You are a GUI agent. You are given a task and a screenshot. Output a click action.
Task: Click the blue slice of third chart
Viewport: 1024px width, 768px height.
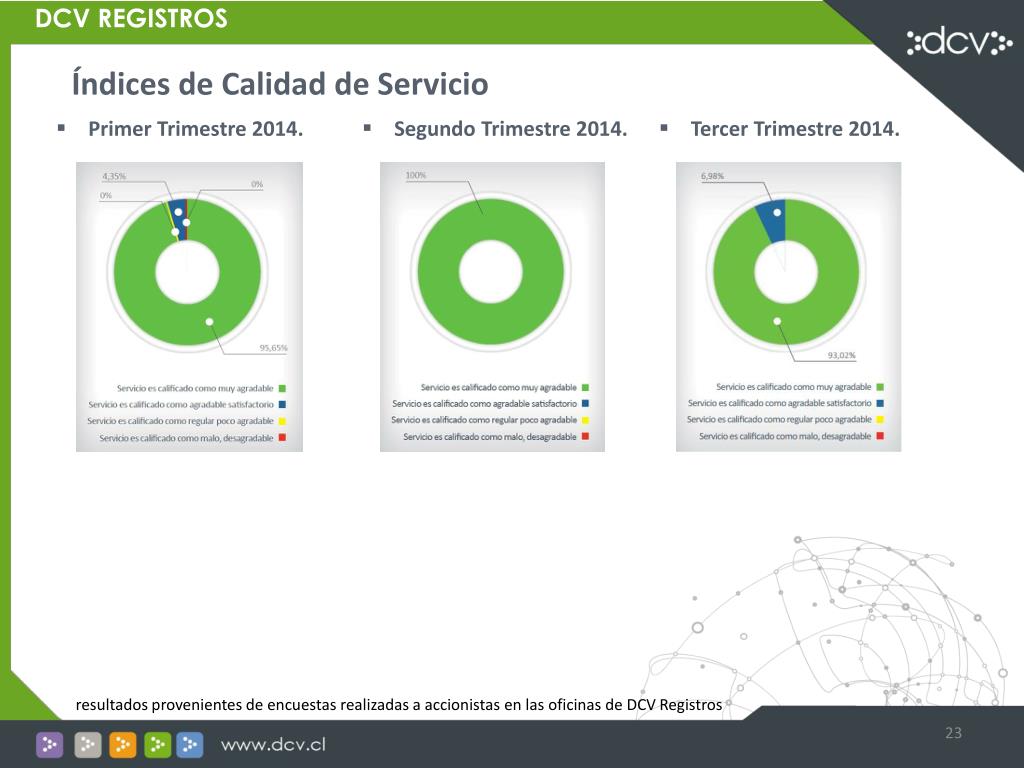773,222
